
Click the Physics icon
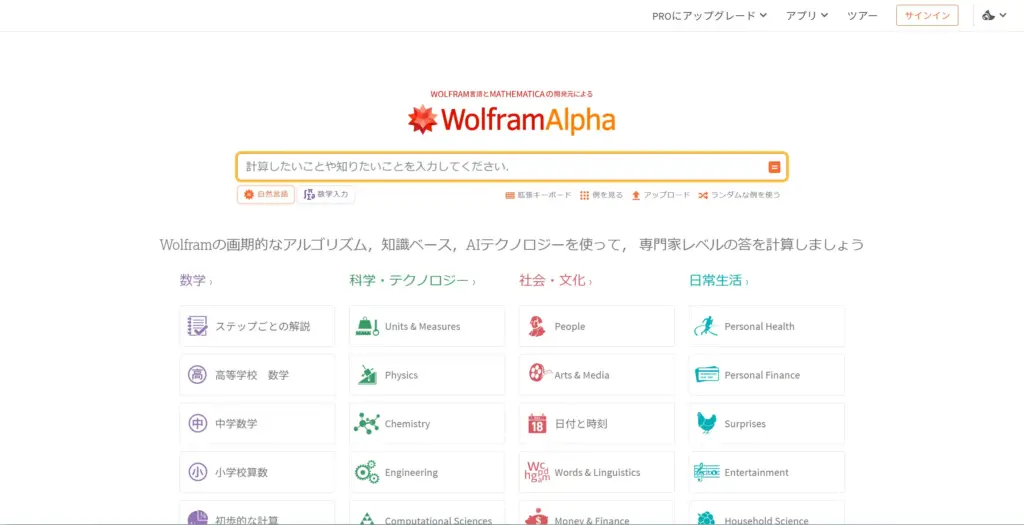(368, 375)
